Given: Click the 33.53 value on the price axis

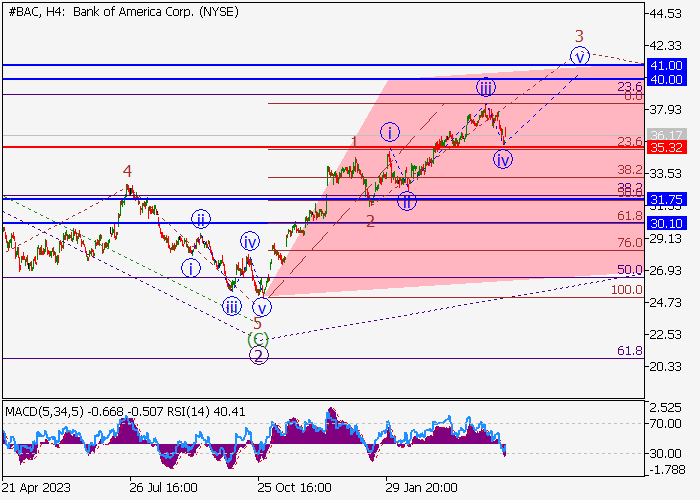Looking at the screenshot, I should tap(666, 174).
